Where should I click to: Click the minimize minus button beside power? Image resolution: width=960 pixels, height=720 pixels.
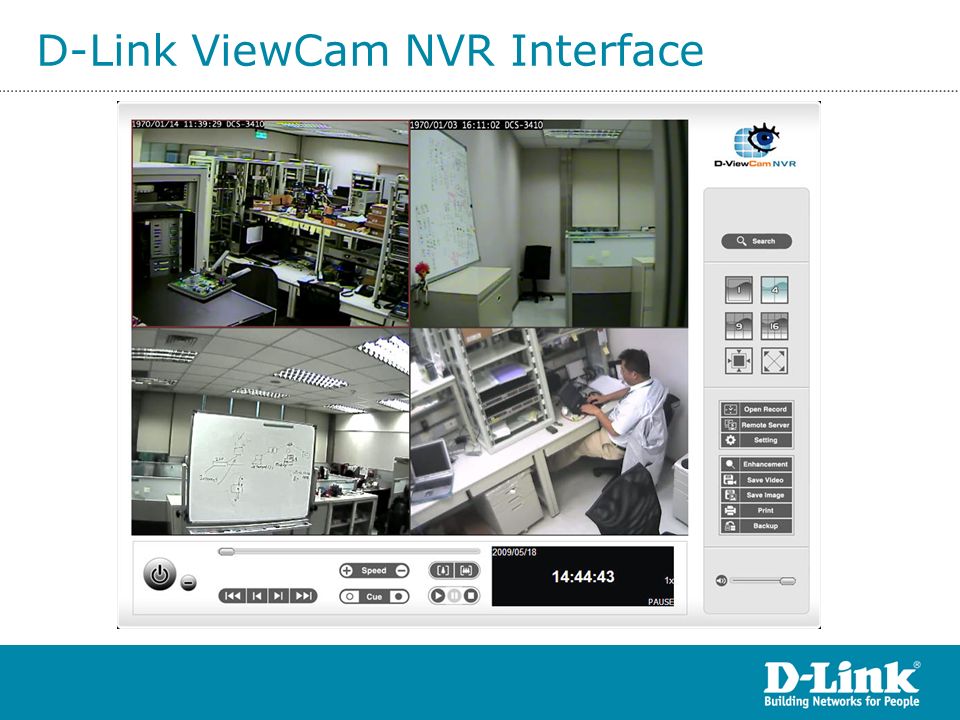pos(189,583)
